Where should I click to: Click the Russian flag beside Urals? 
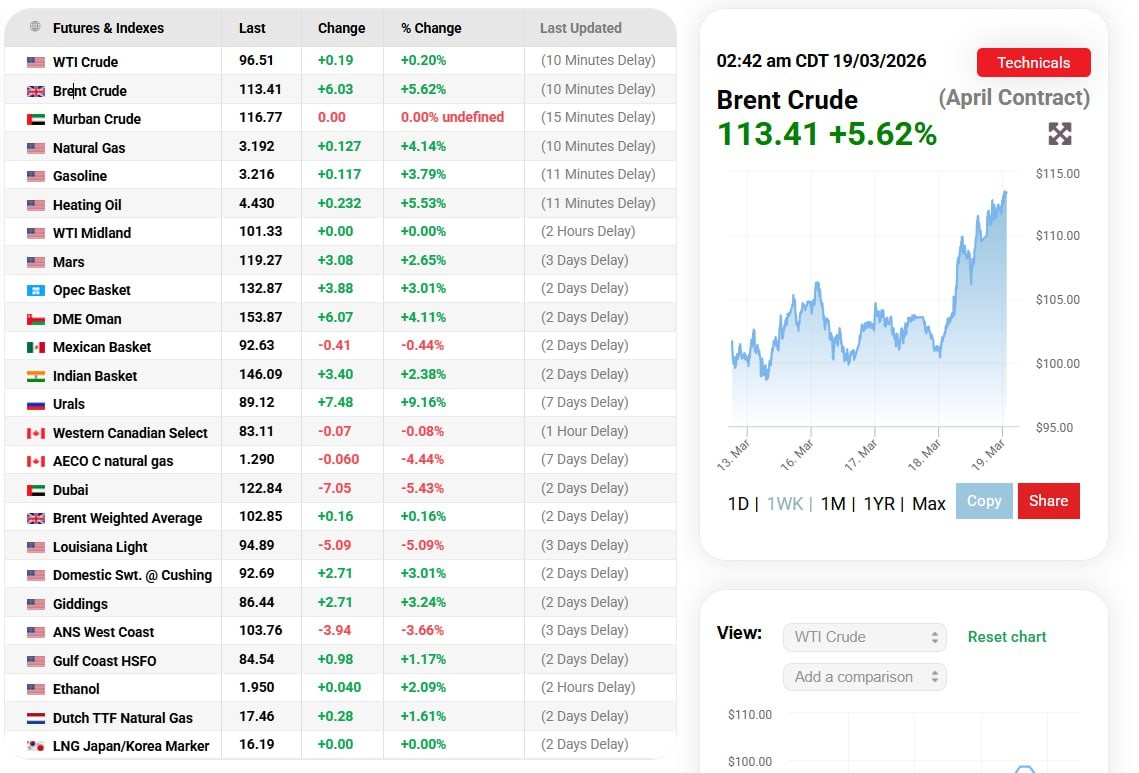36,405
